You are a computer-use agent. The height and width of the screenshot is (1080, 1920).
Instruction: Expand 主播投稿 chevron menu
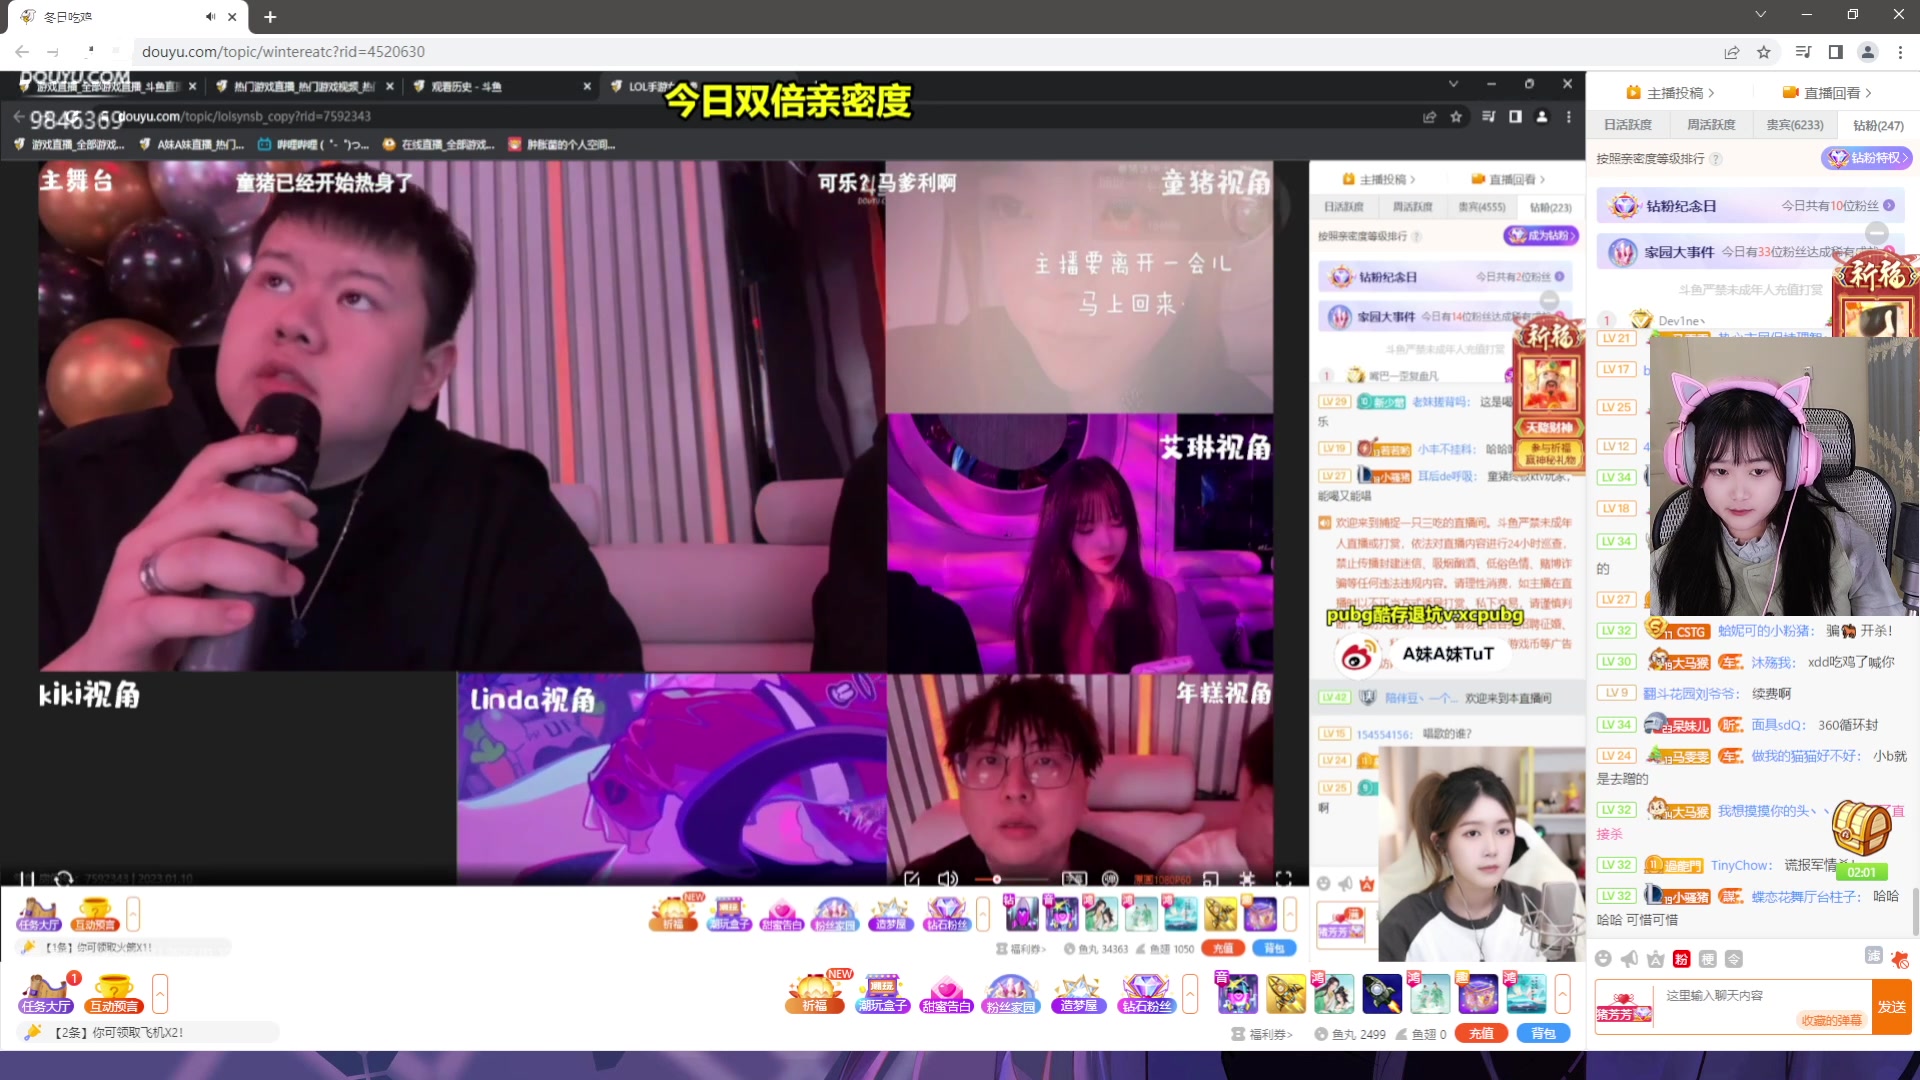pyautogui.click(x=1712, y=93)
